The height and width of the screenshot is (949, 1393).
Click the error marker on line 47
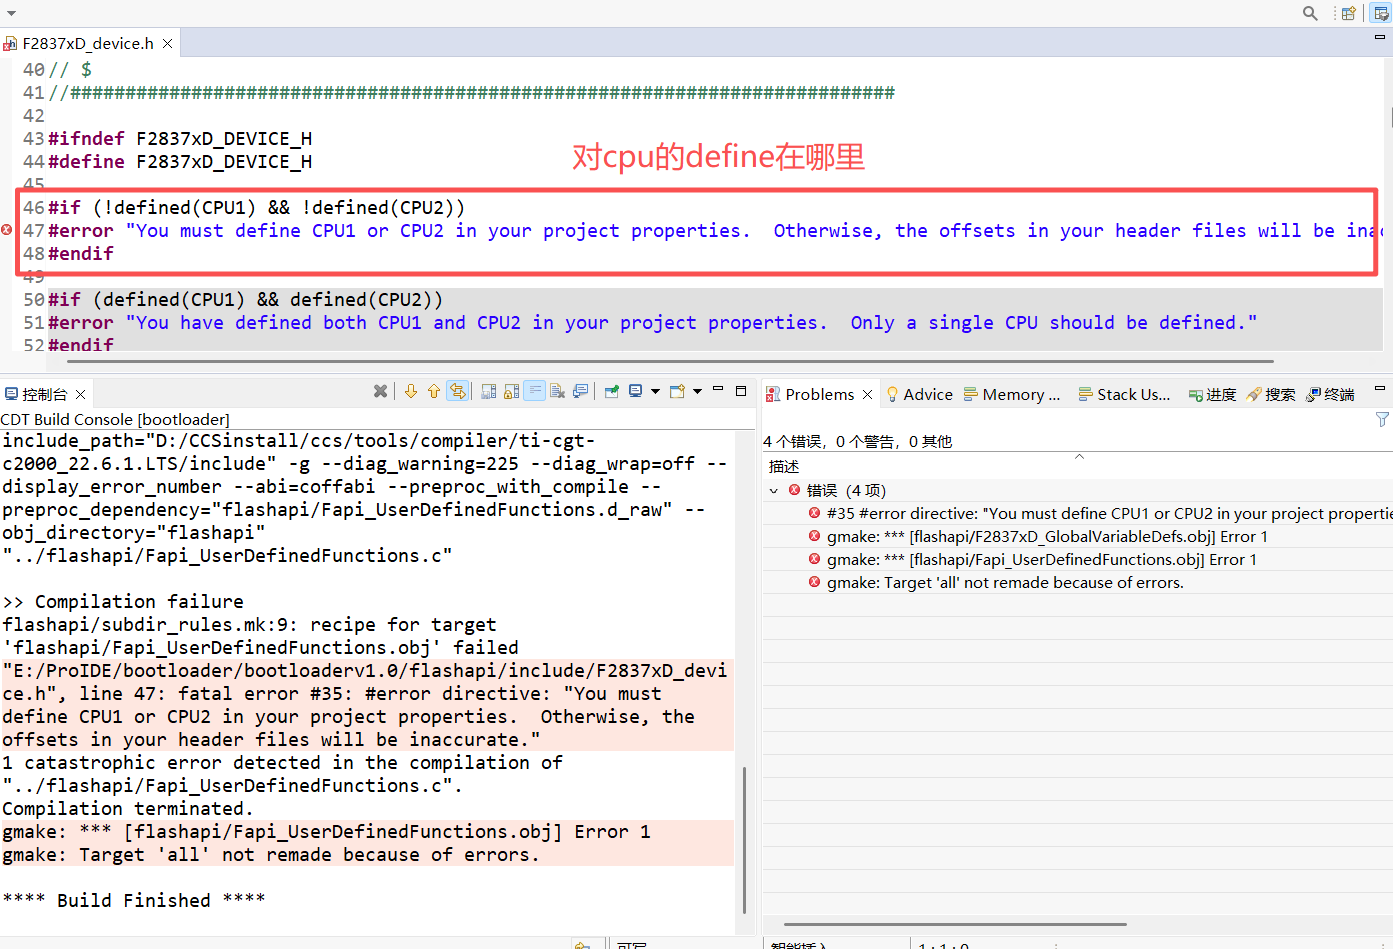[x=7, y=230]
